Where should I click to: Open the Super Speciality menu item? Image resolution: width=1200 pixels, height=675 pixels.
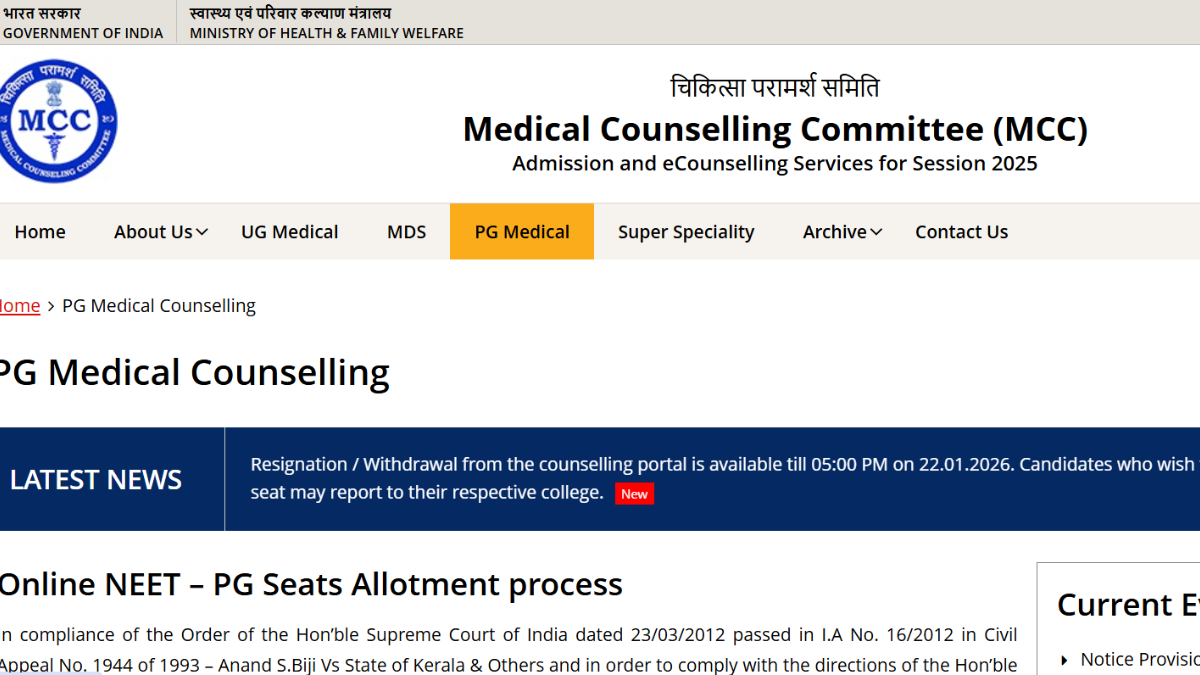[x=686, y=232]
